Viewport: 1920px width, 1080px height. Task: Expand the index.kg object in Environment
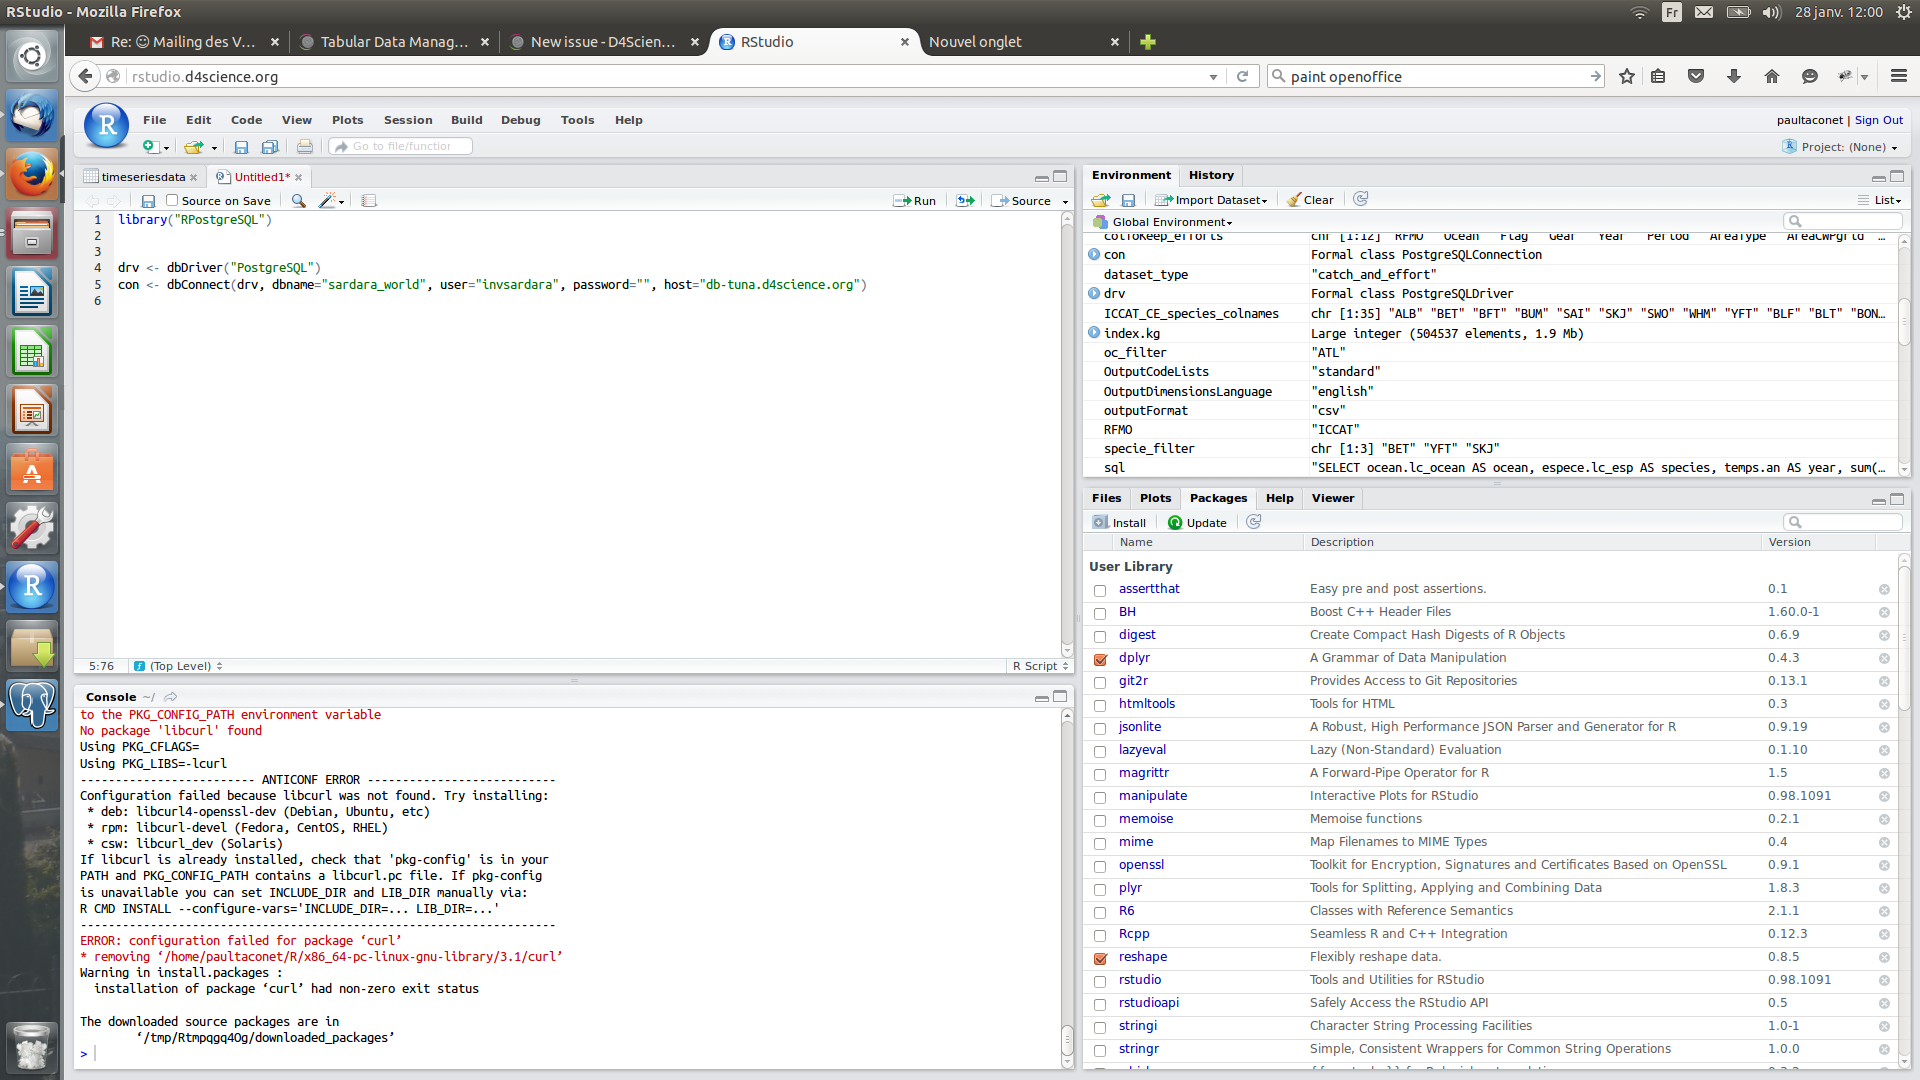coord(1094,333)
